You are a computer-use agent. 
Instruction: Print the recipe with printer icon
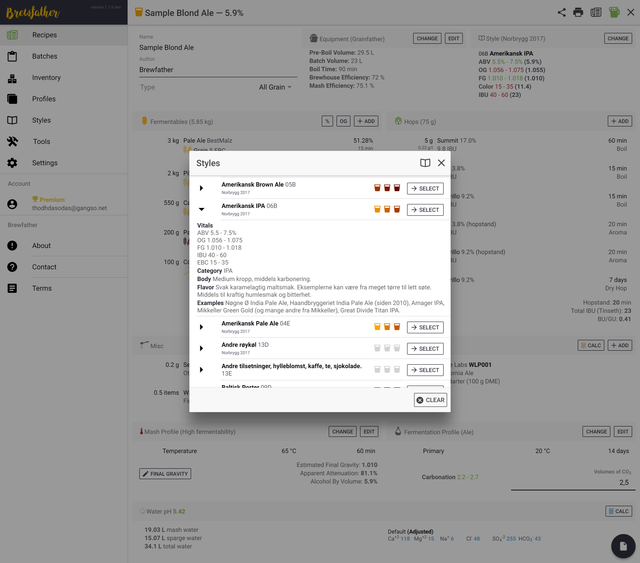pyautogui.click(x=578, y=12)
